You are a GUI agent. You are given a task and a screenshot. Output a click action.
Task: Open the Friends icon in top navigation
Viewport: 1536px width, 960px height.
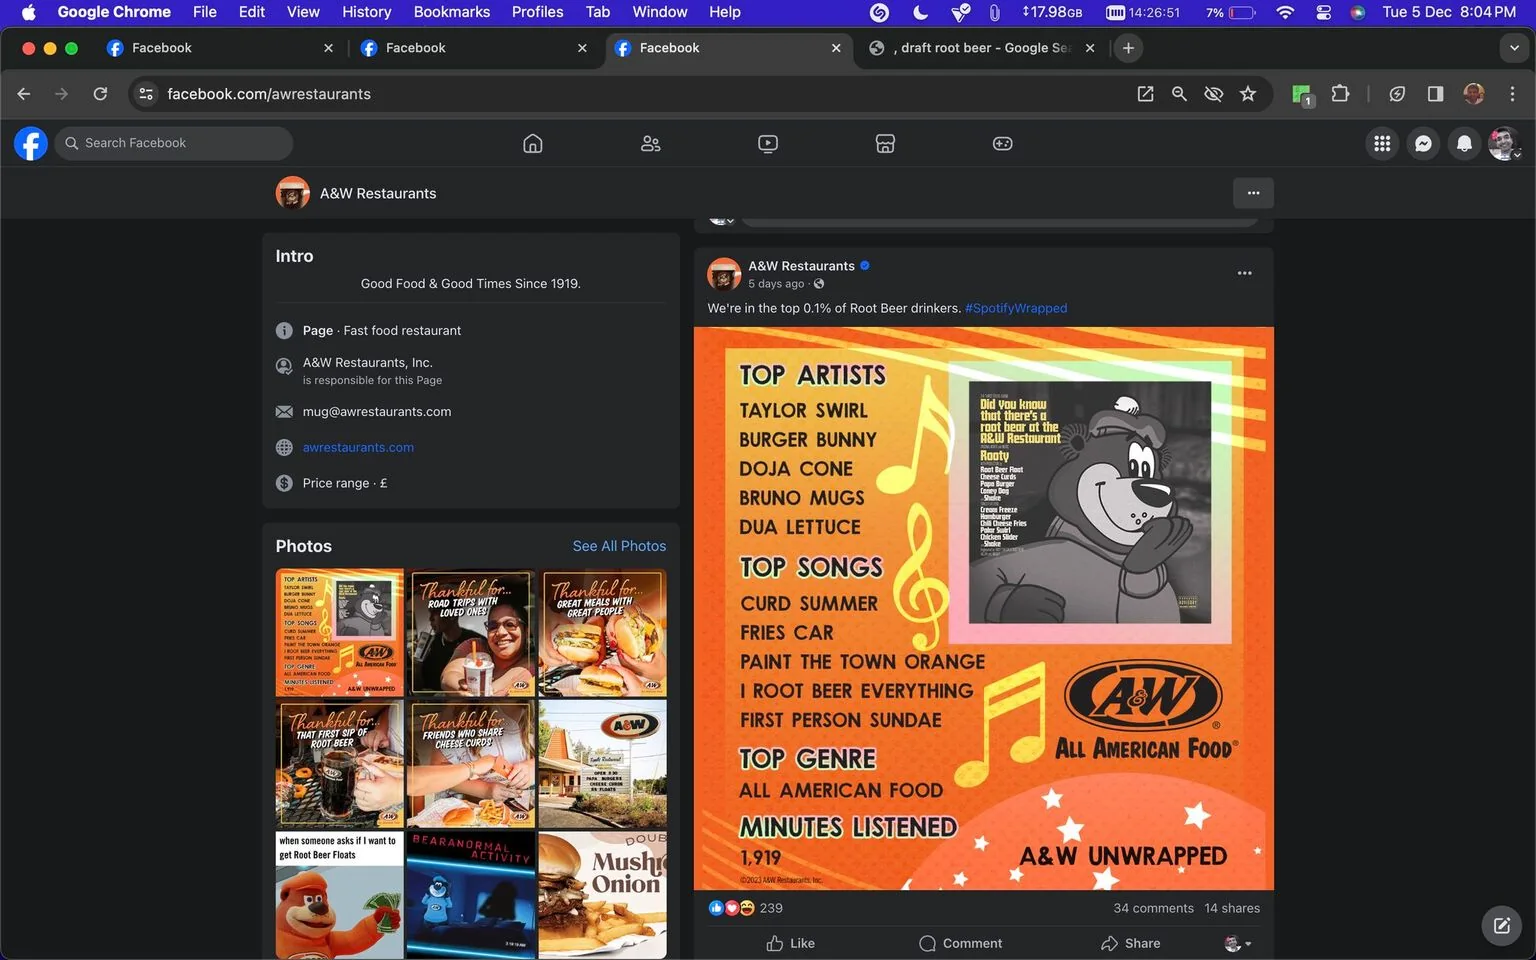click(x=650, y=143)
